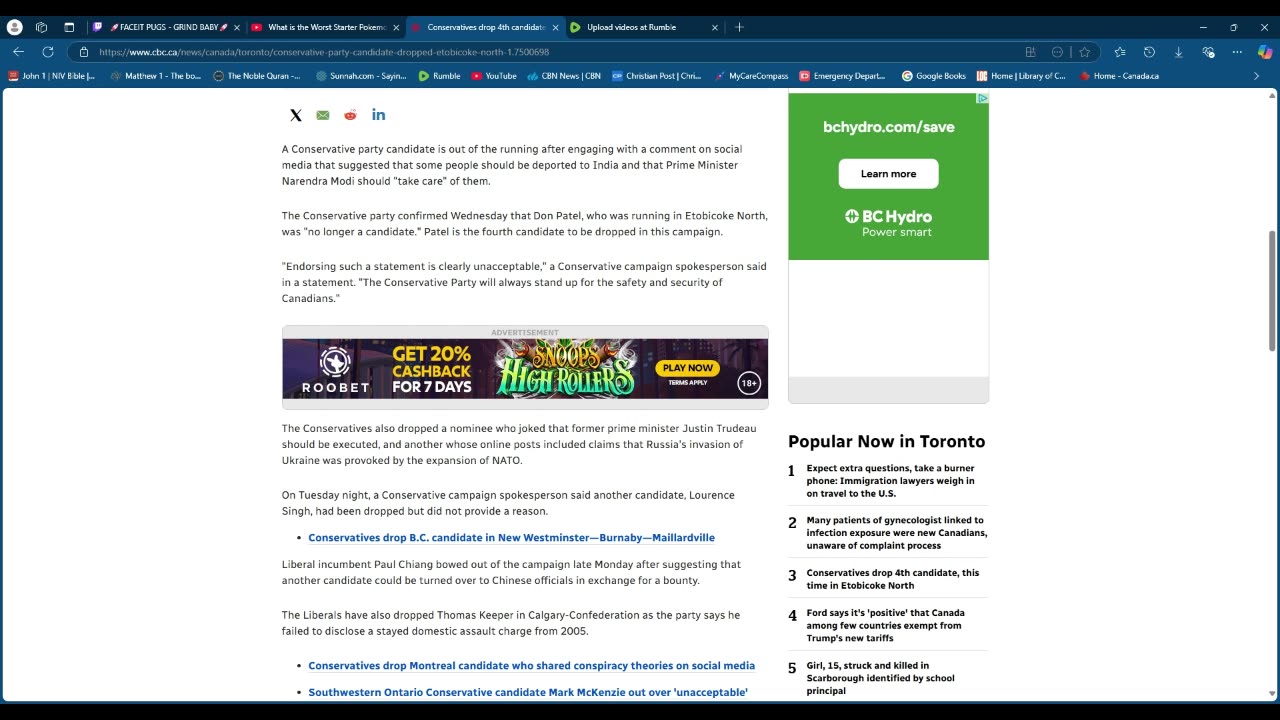Click Learn more on BC Hydro ad
The image size is (1280, 720).
pos(888,173)
